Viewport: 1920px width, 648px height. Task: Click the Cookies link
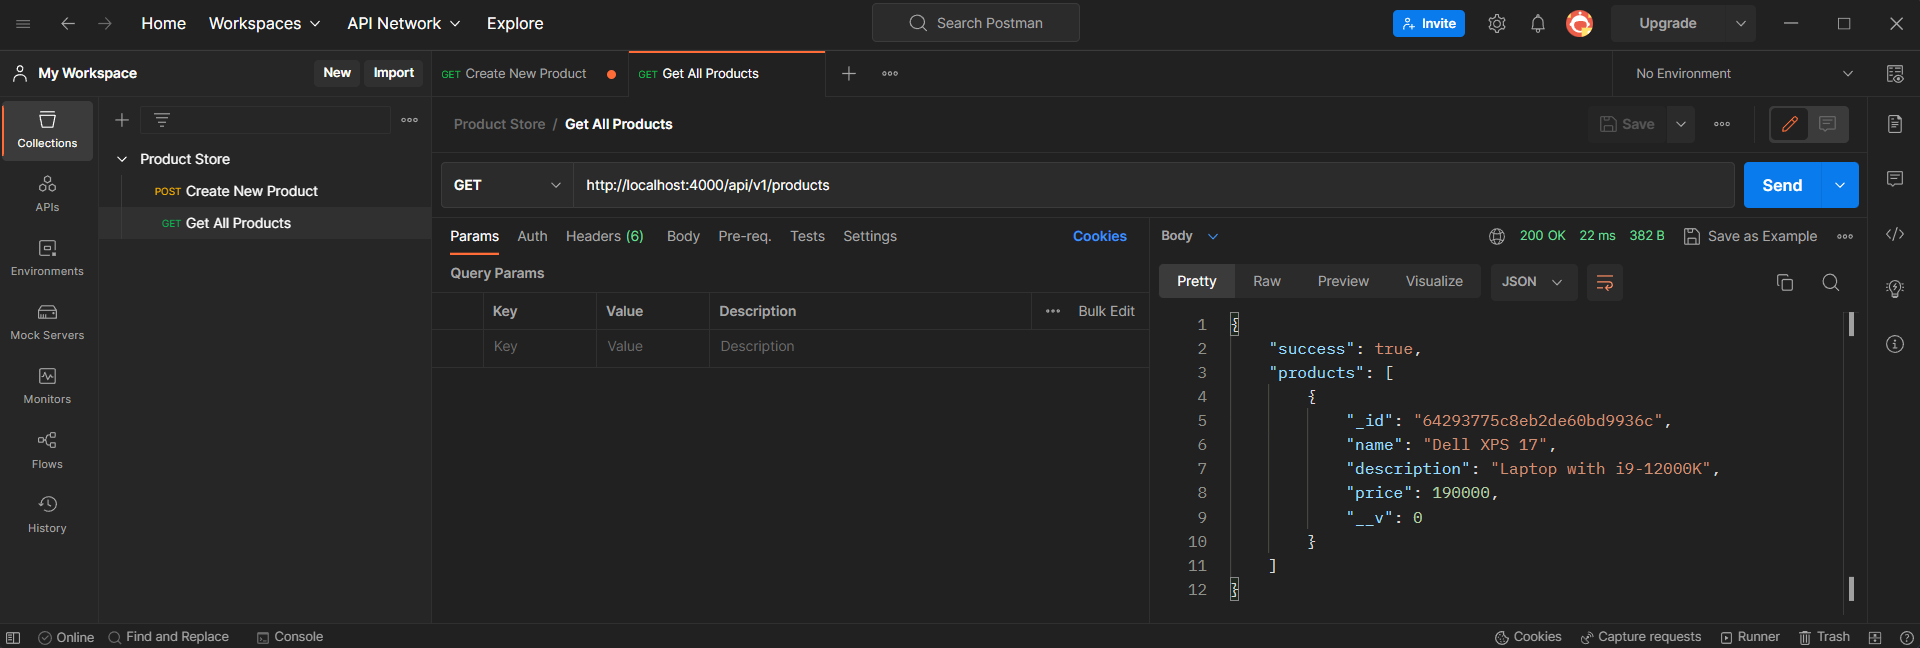point(1099,236)
